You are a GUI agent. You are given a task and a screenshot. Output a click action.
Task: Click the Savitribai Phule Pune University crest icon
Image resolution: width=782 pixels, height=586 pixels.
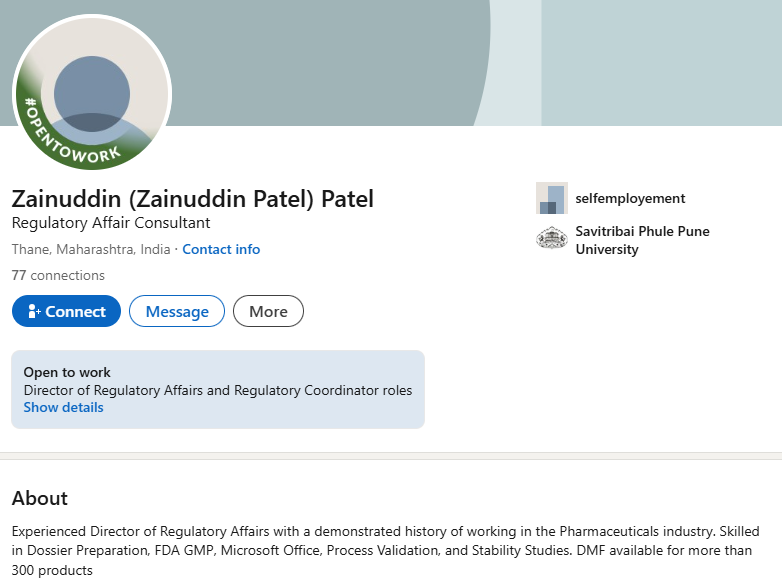552,238
